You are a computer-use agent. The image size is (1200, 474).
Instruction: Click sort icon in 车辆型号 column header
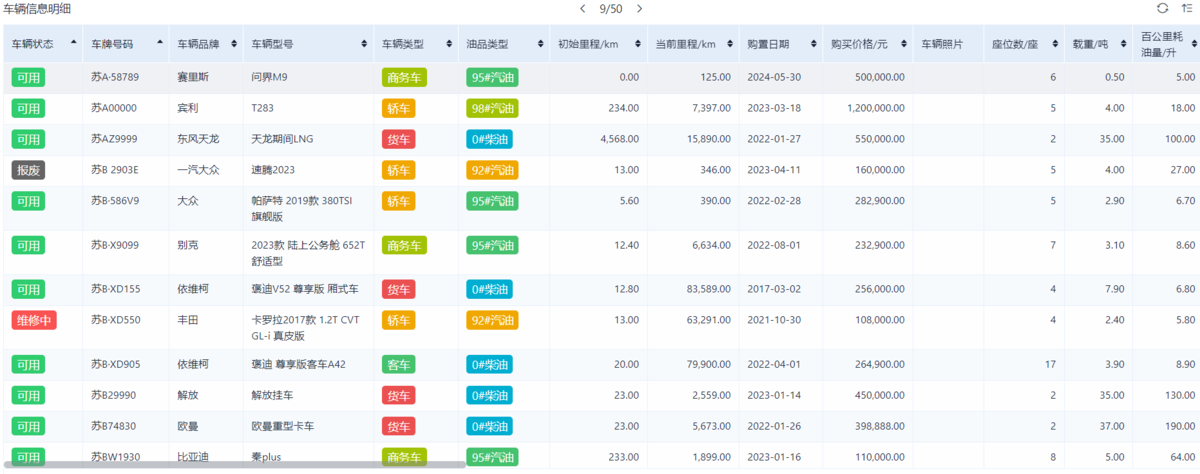[366, 44]
